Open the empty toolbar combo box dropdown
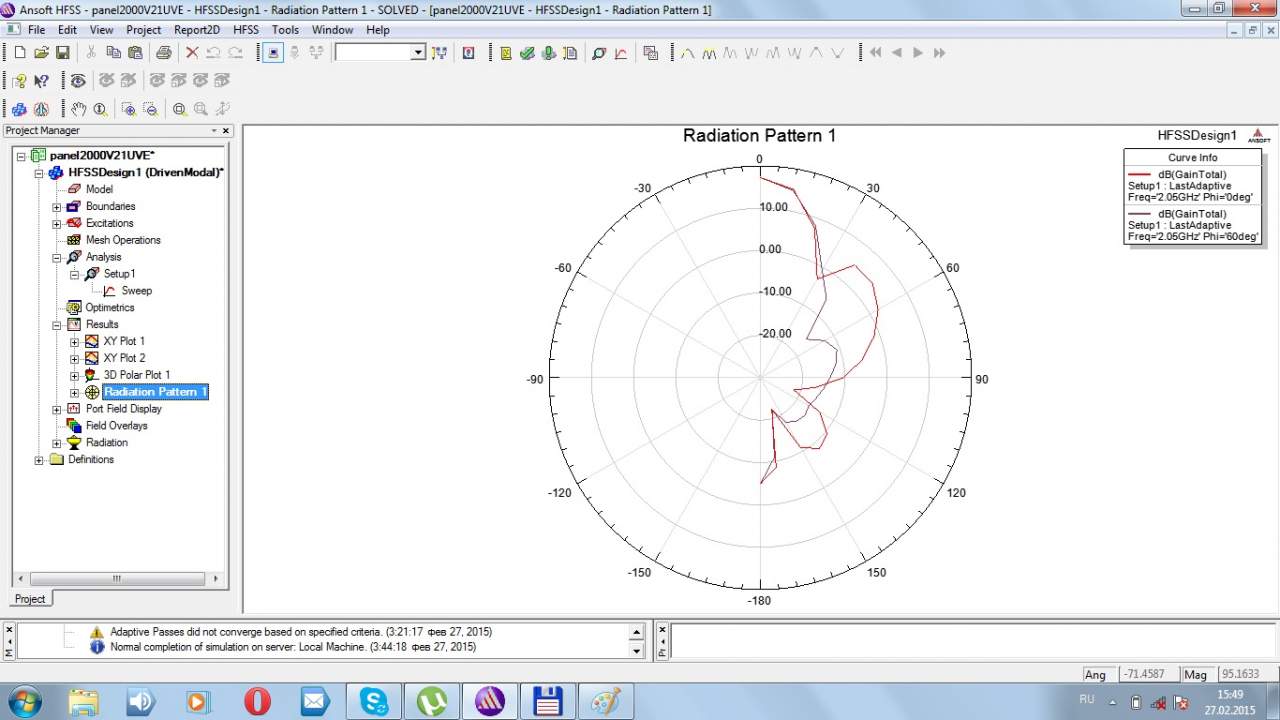The height and width of the screenshot is (720, 1280). click(418, 53)
